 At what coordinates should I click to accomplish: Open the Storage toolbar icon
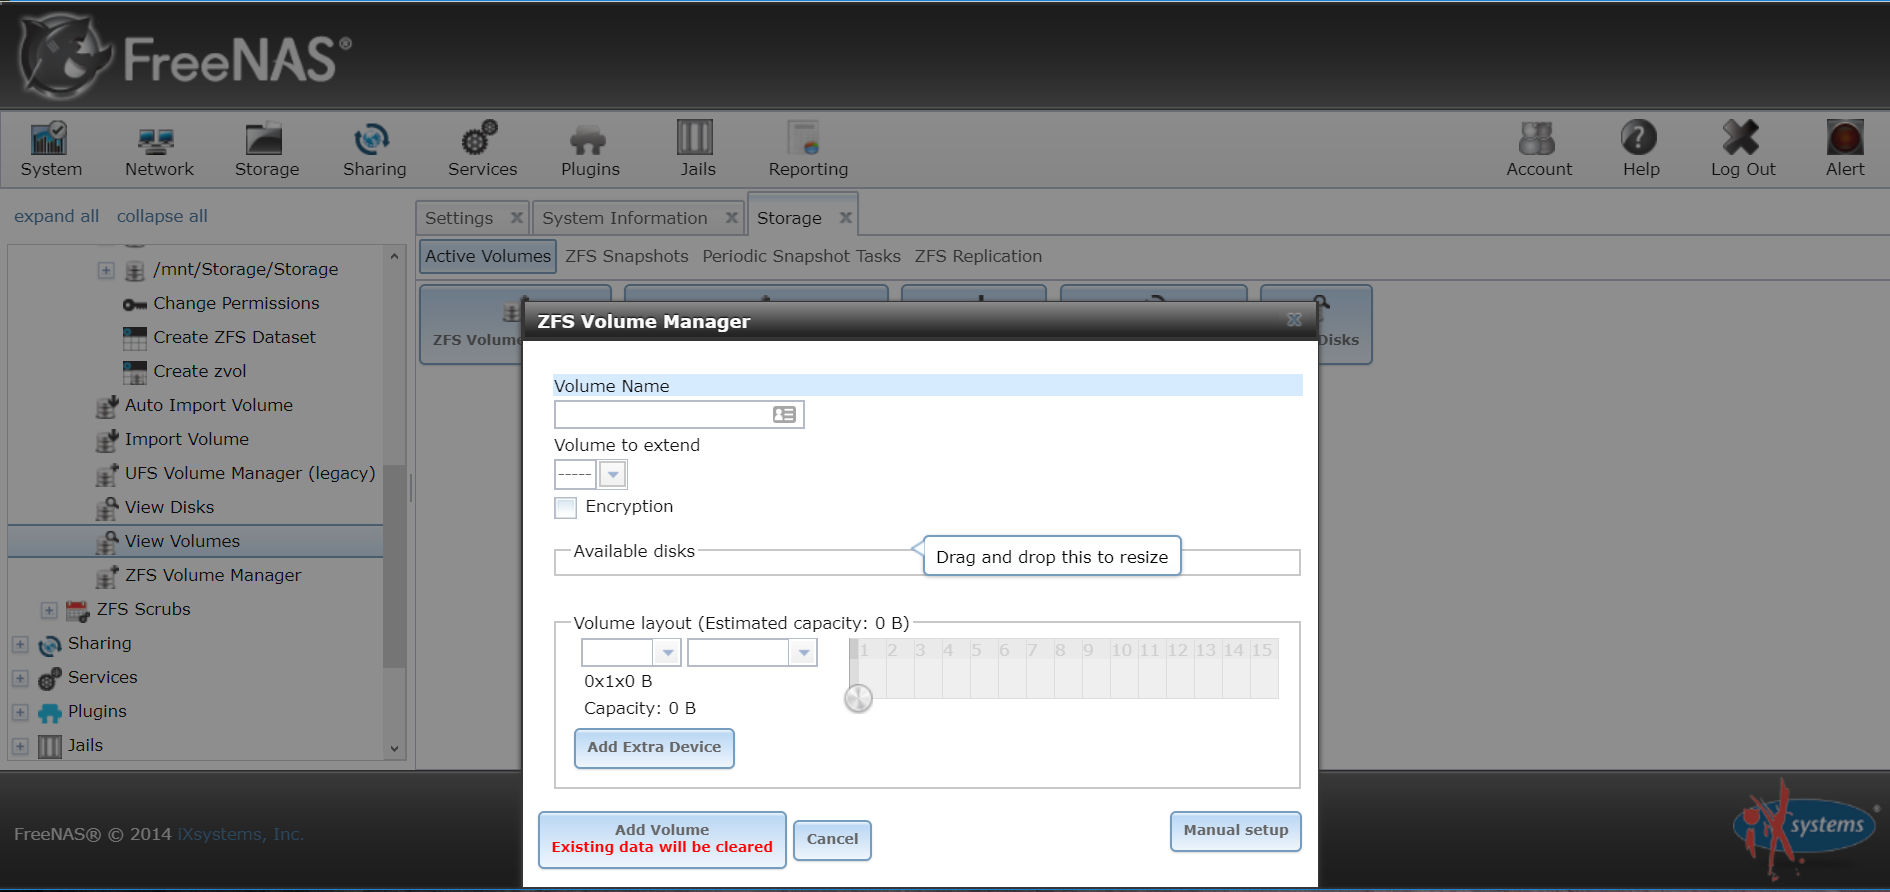pyautogui.click(x=266, y=139)
